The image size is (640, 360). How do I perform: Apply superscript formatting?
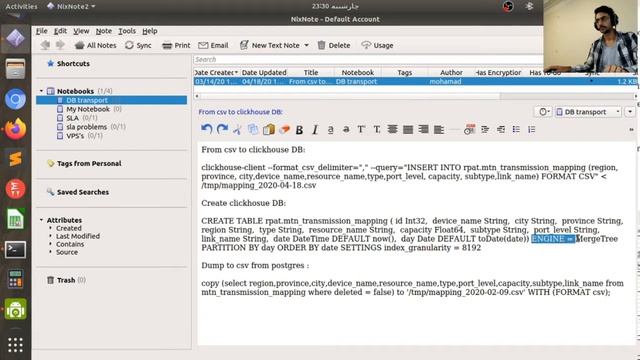(x=361, y=129)
